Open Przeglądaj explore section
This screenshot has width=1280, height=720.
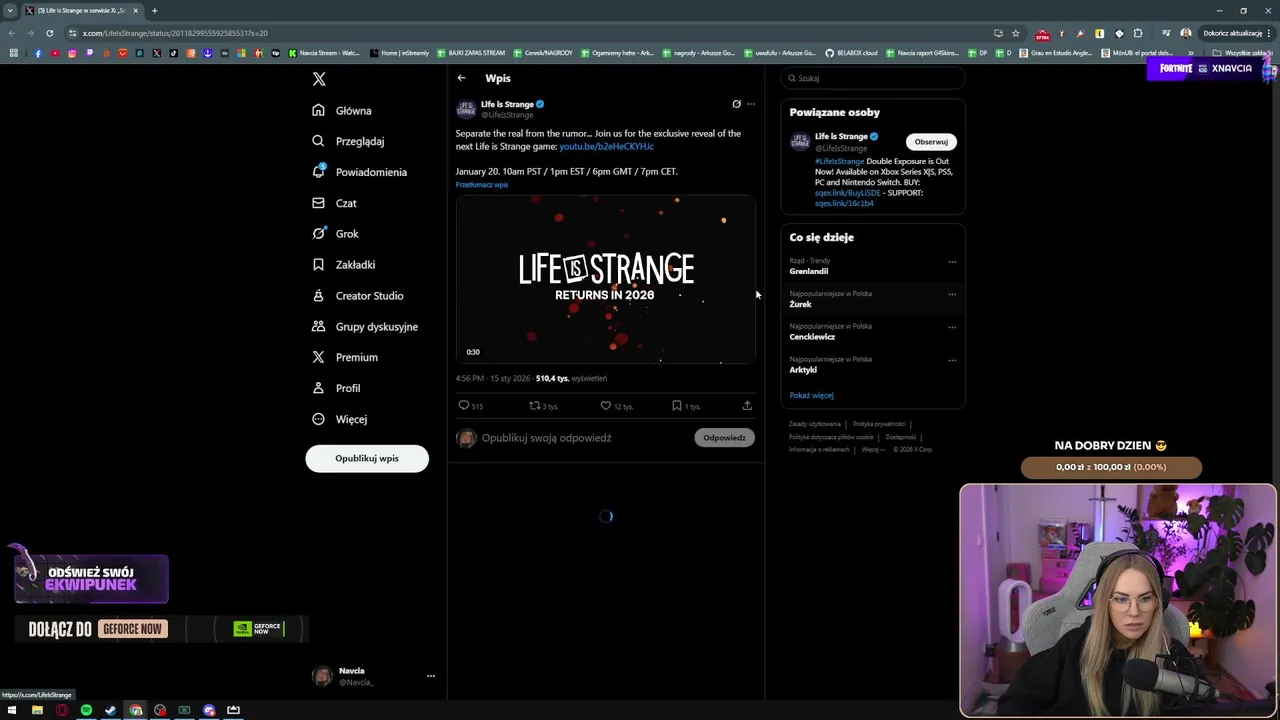pos(348,142)
